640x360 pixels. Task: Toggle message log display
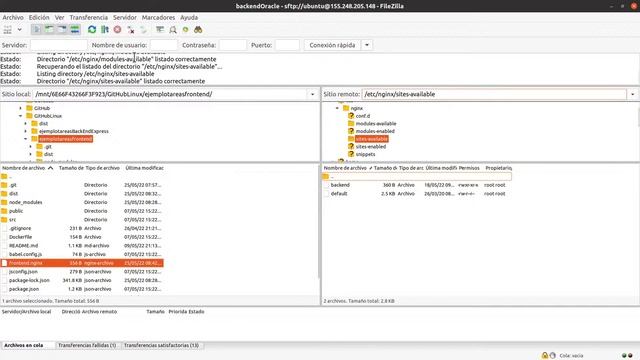36,29
